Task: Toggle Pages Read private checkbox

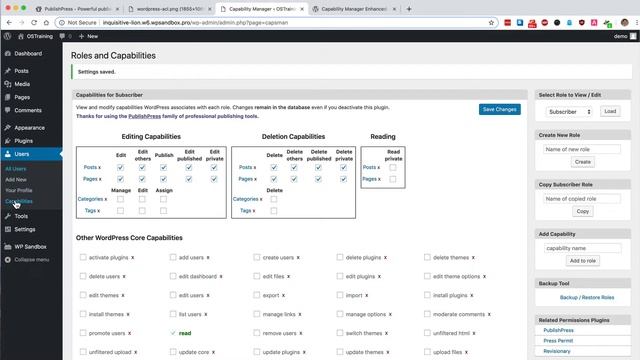Action: click(393, 179)
